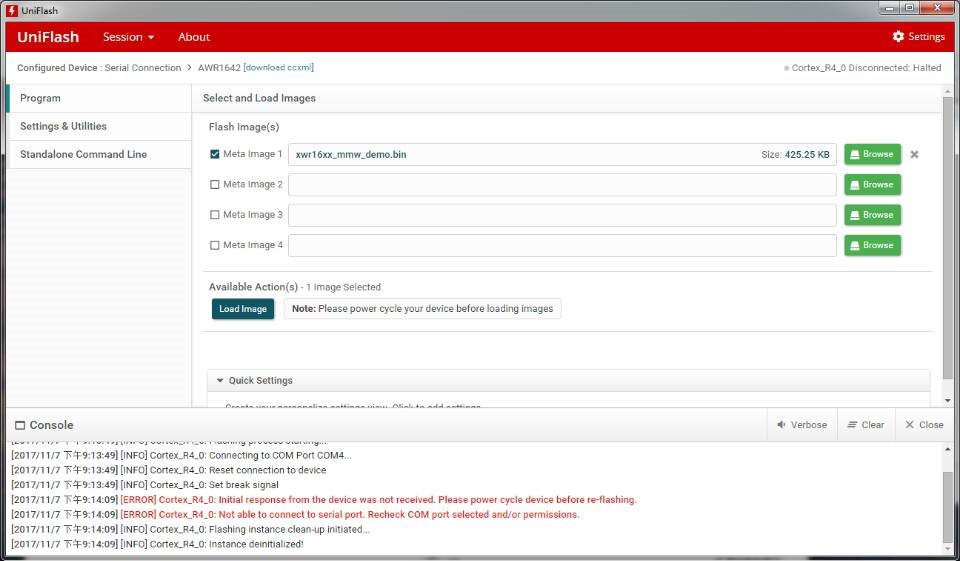Enable the Meta Image 3 checkbox
The image size is (960, 561).
(214, 215)
